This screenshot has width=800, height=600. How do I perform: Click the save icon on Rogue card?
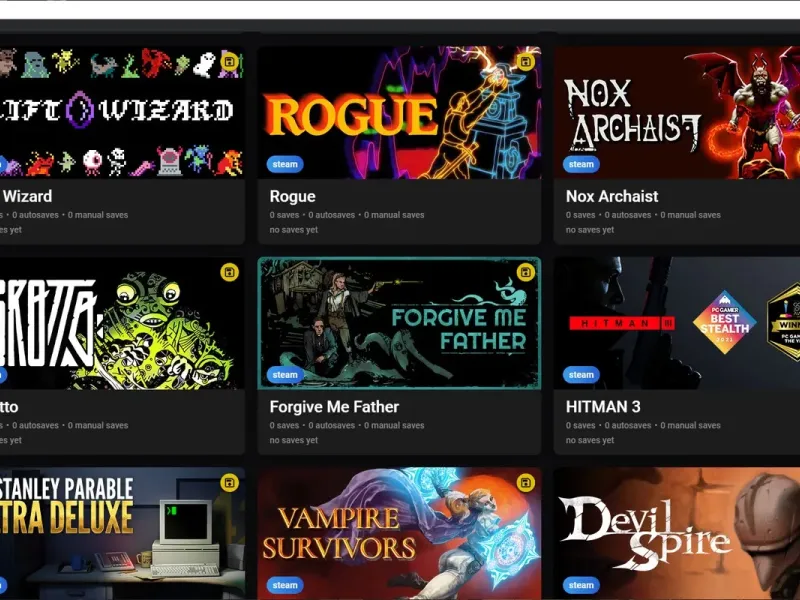526,62
